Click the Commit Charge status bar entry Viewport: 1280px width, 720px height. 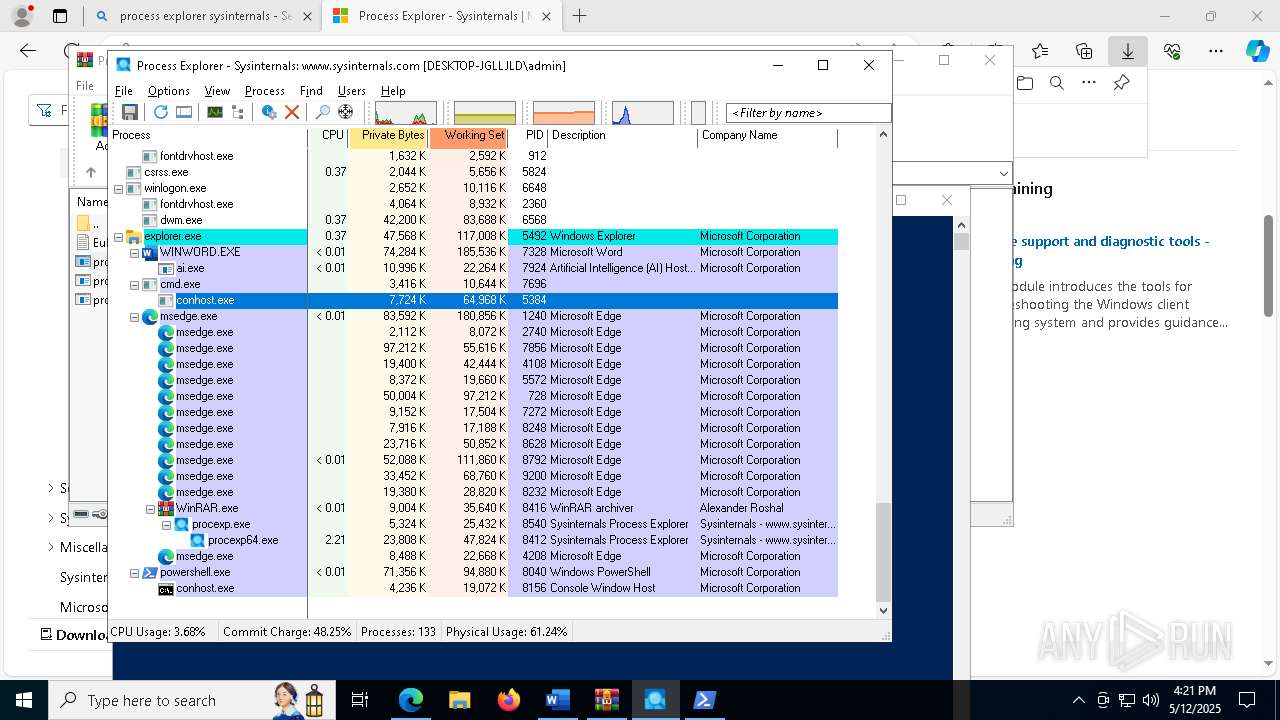[287, 632]
